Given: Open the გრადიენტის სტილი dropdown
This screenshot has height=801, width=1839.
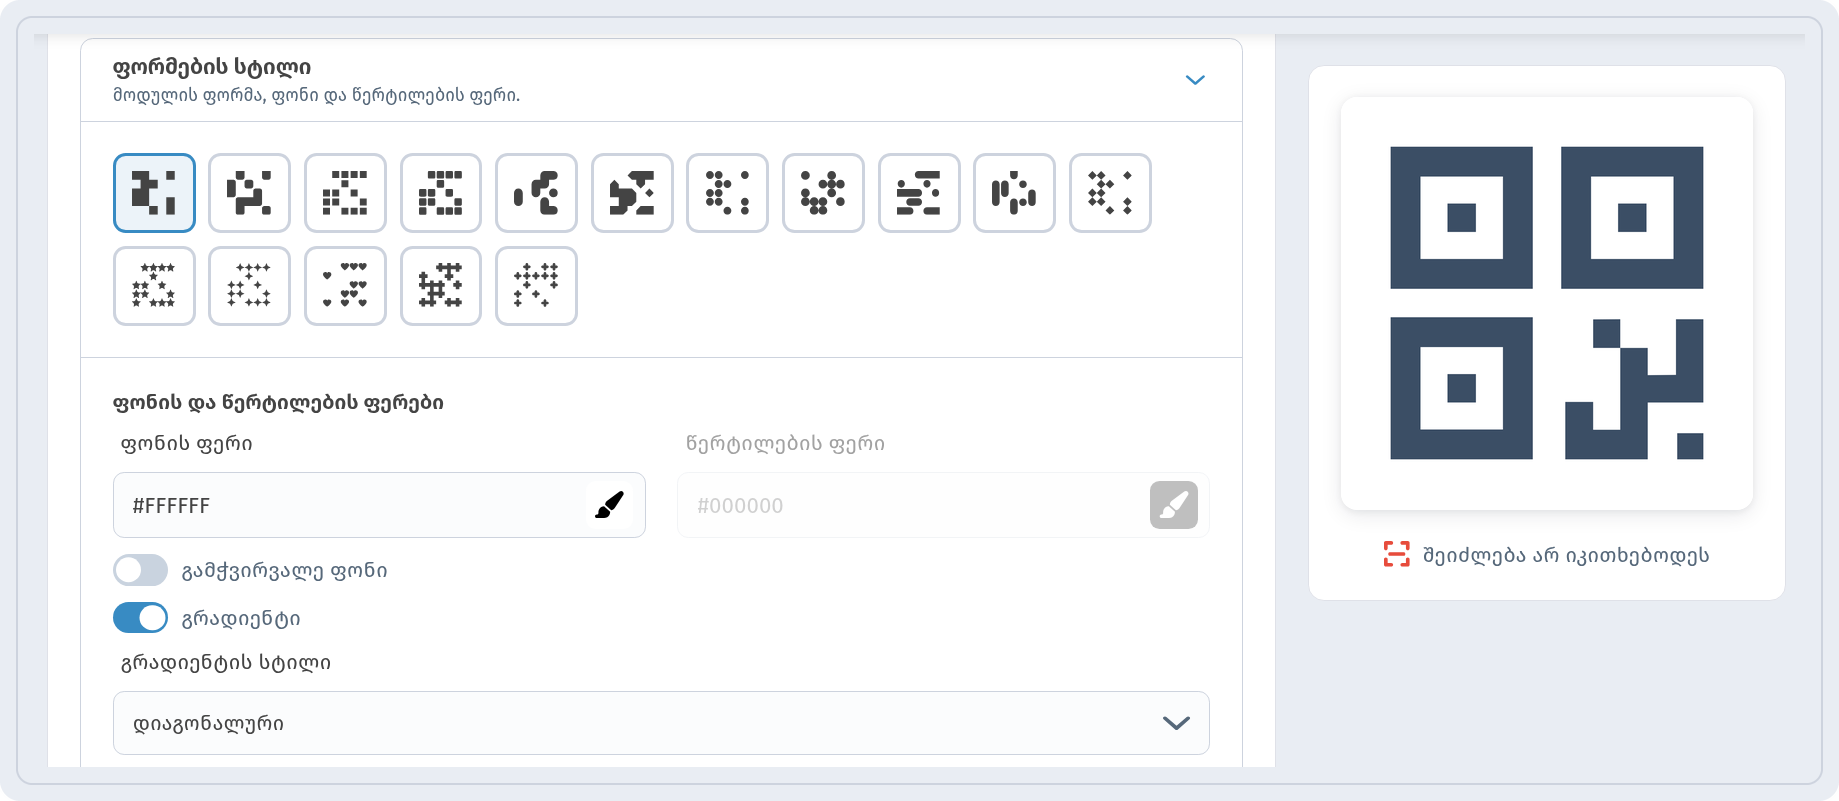Looking at the screenshot, I should pos(661,723).
